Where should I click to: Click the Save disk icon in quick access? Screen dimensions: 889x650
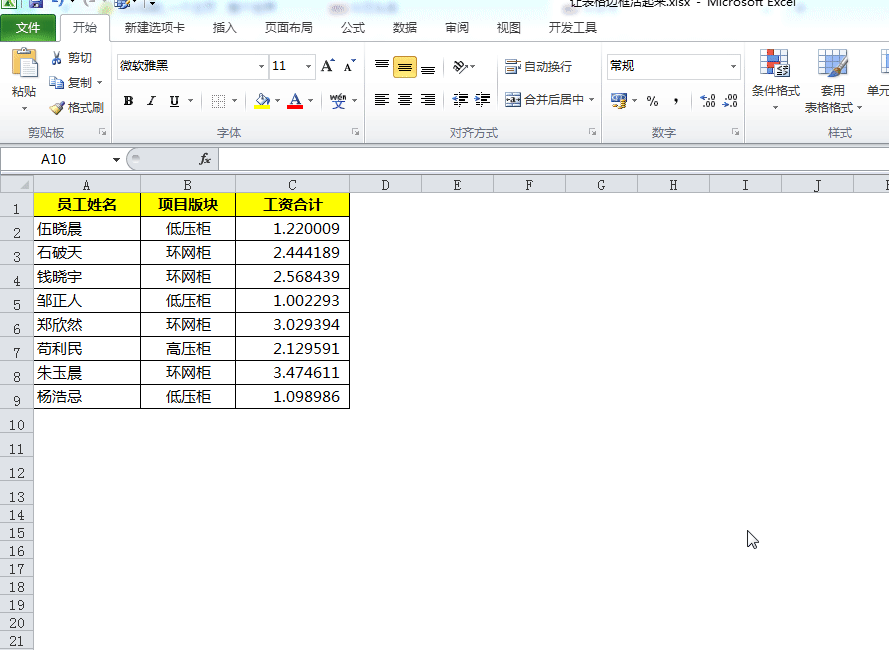[x=35, y=4]
